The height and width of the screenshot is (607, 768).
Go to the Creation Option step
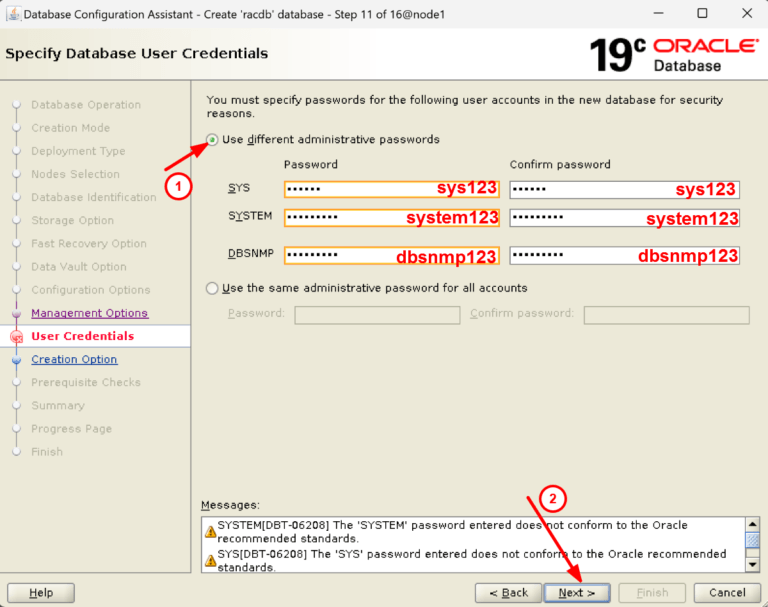pos(74,359)
